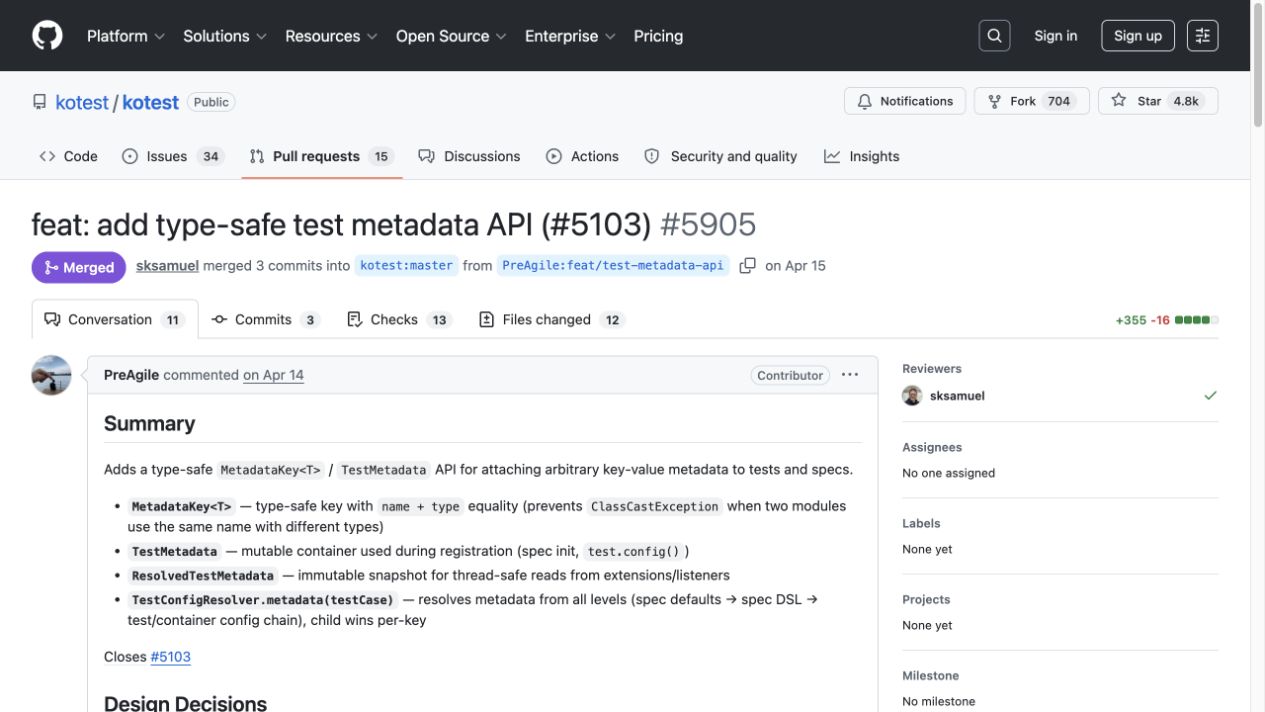Viewport: 1265px width, 712px height.
Task: Open the Insights tab
Action: coord(862,156)
